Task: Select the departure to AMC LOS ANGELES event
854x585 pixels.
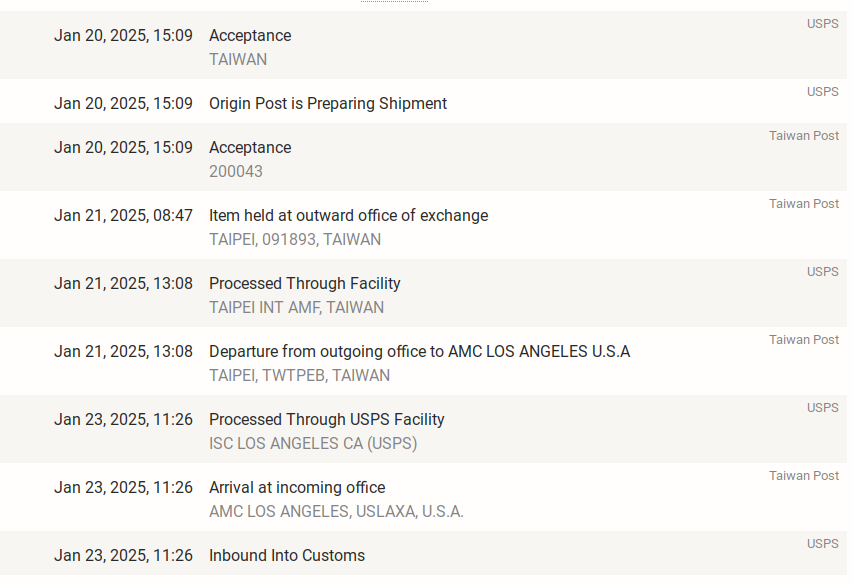Action: (x=419, y=352)
